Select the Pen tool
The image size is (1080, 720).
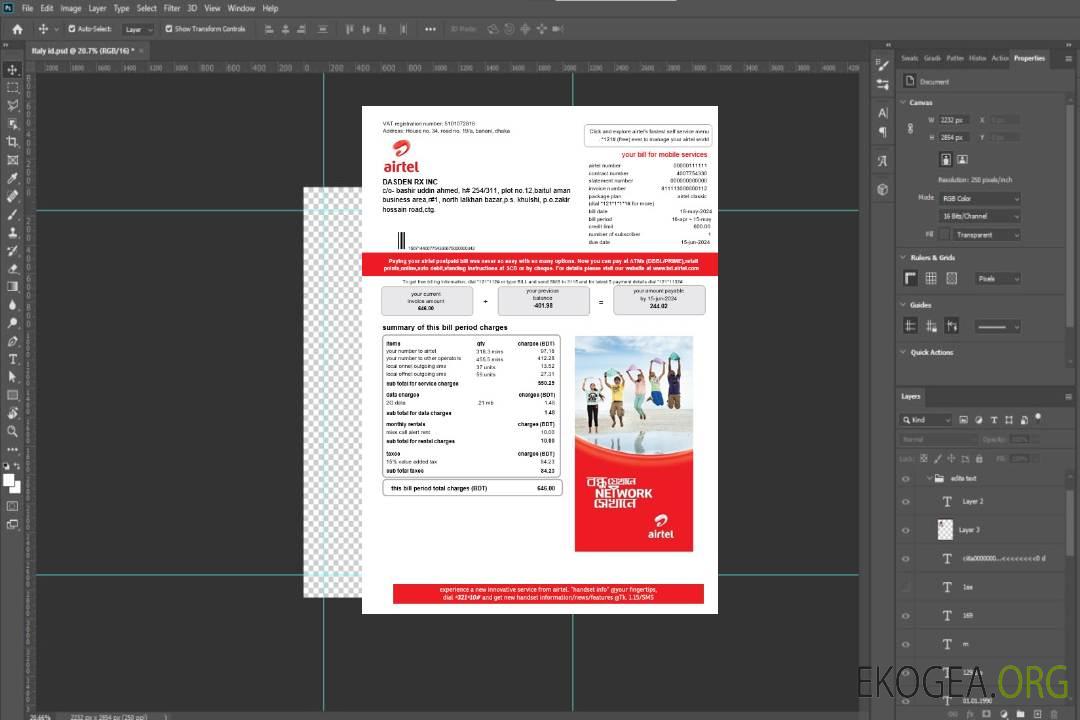point(12,341)
